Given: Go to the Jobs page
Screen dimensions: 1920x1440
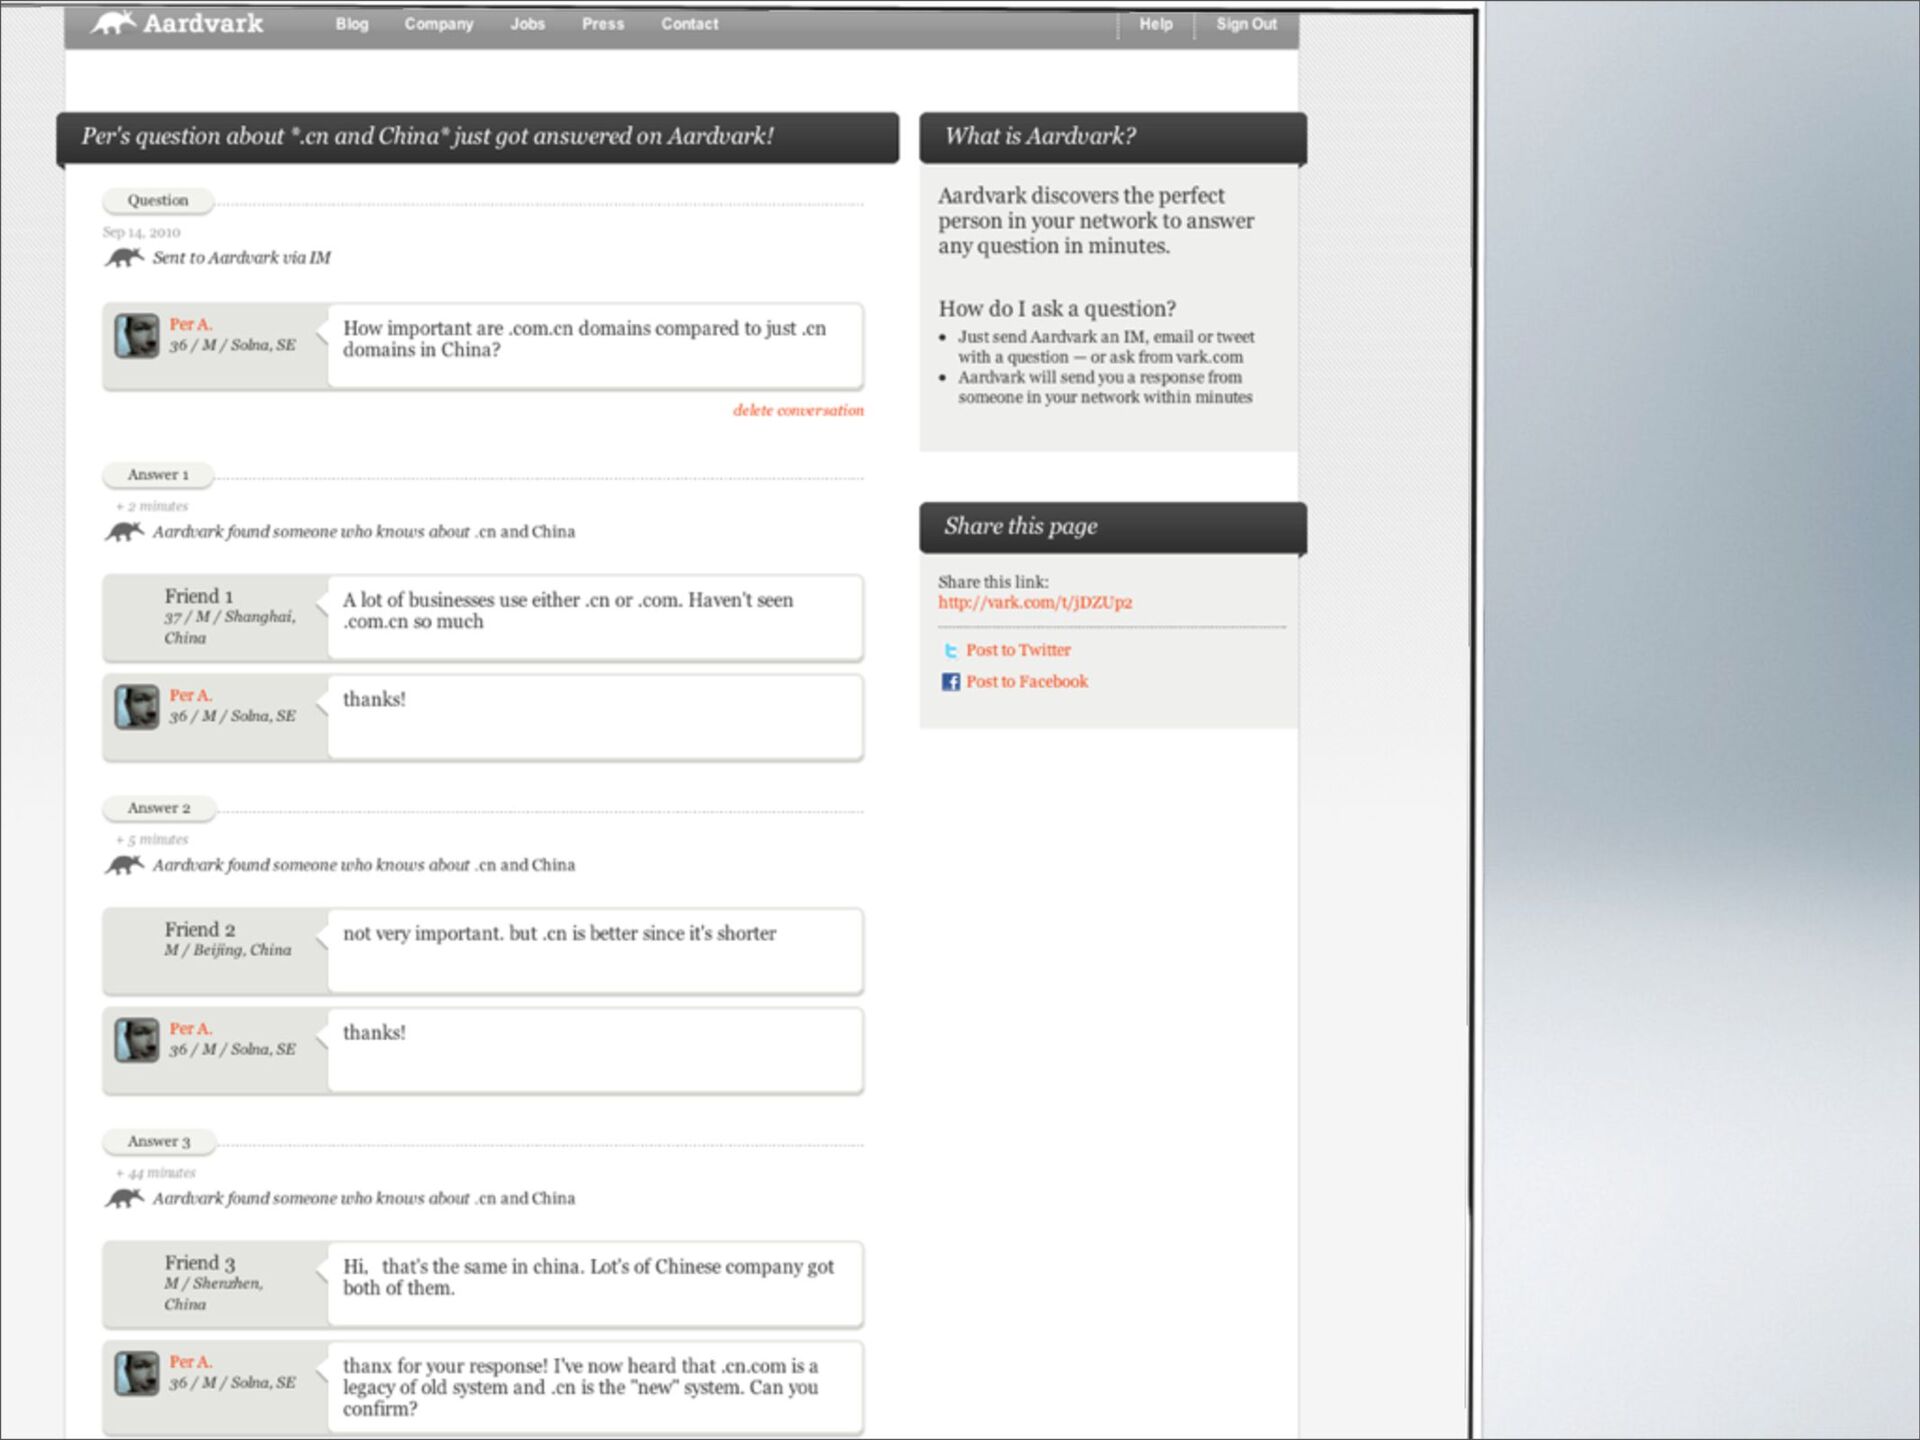Looking at the screenshot, I should pos(528,24).
